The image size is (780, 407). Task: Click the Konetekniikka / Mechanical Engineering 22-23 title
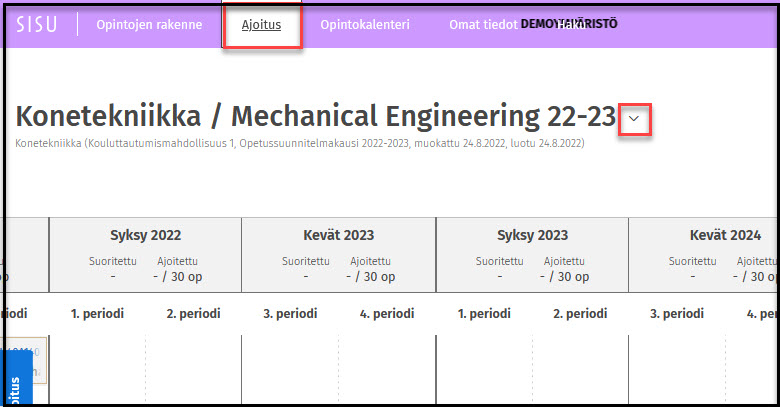[316, 116]
